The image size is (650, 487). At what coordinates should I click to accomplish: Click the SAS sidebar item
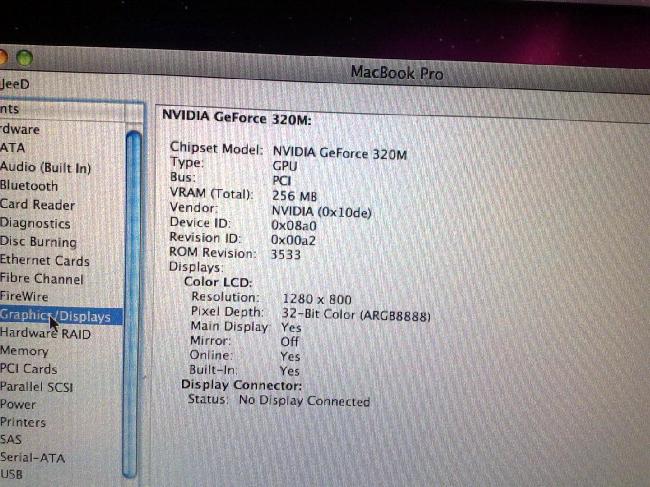pos(11,439)
